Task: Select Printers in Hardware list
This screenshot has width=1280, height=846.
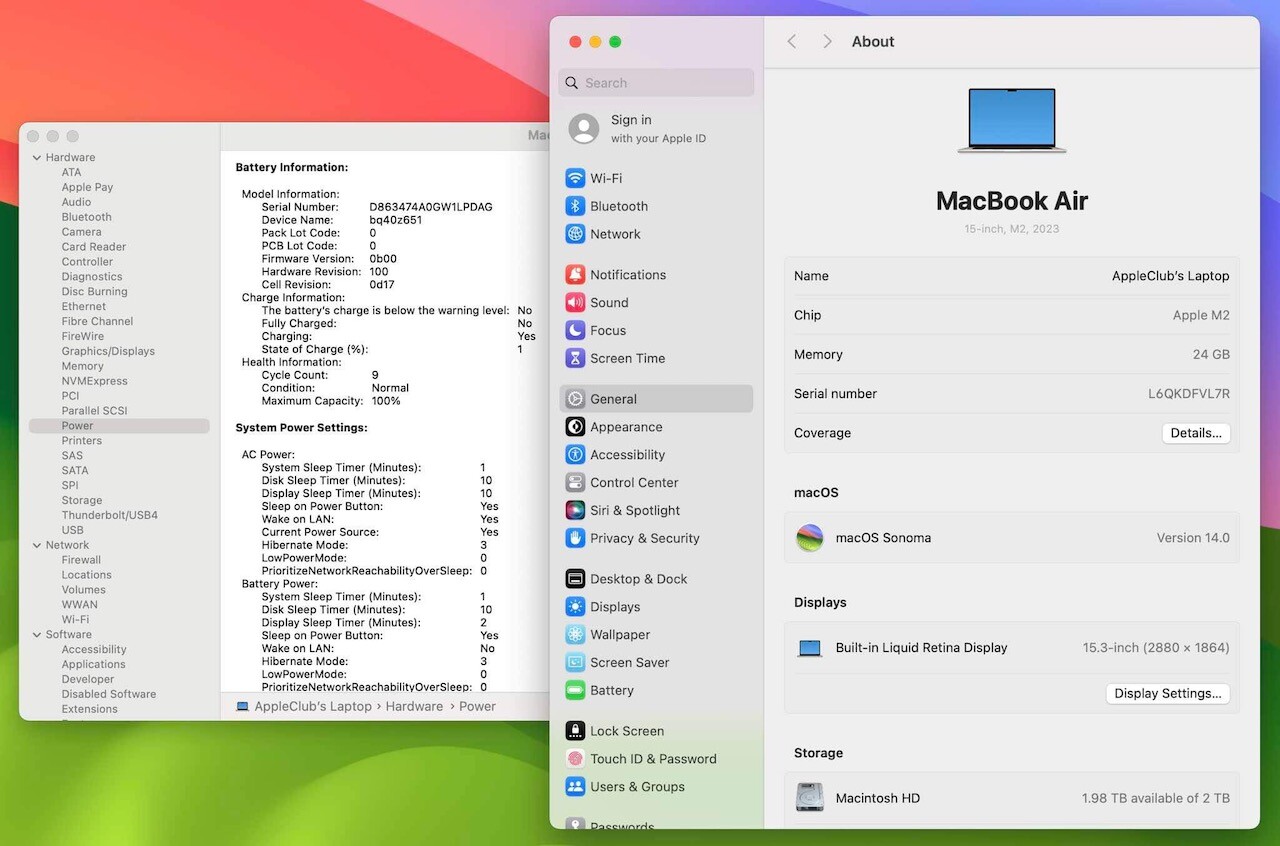Action: [81, 441]
